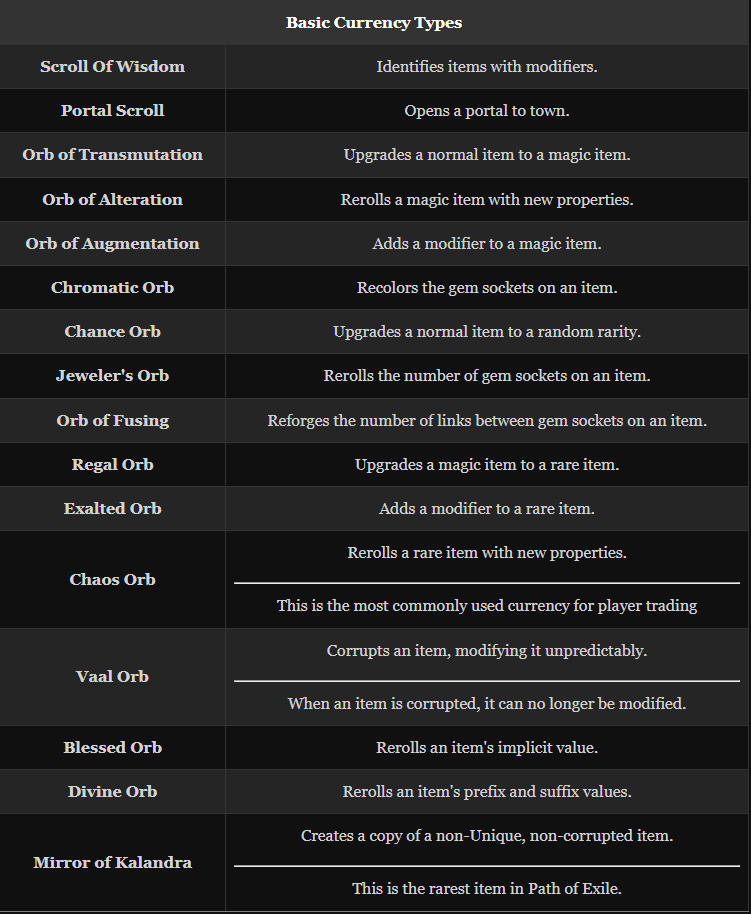Click the Mirror of Kalandra name
751x914 pixels.
click(x=112, y=863)
